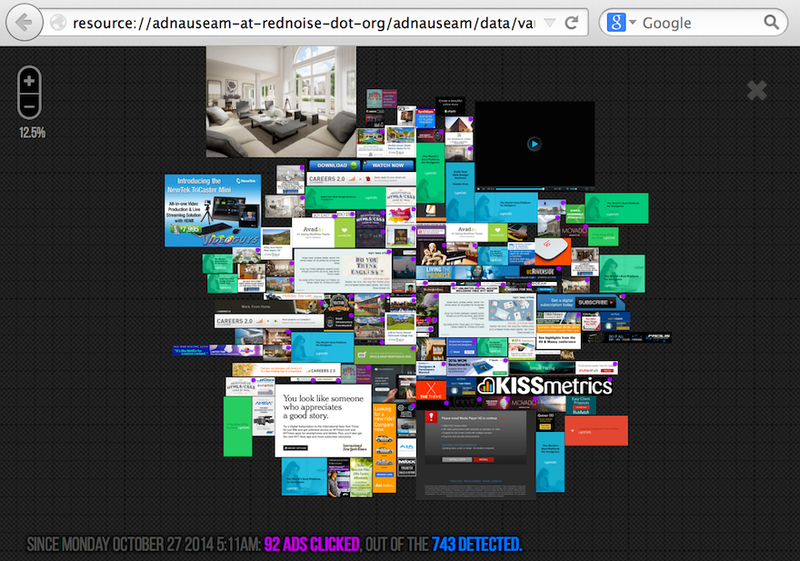Viewport: 800px width, 561px height.
Task: Click the blue WATCH NOW button ad
Action: click(x=389, y=165)
